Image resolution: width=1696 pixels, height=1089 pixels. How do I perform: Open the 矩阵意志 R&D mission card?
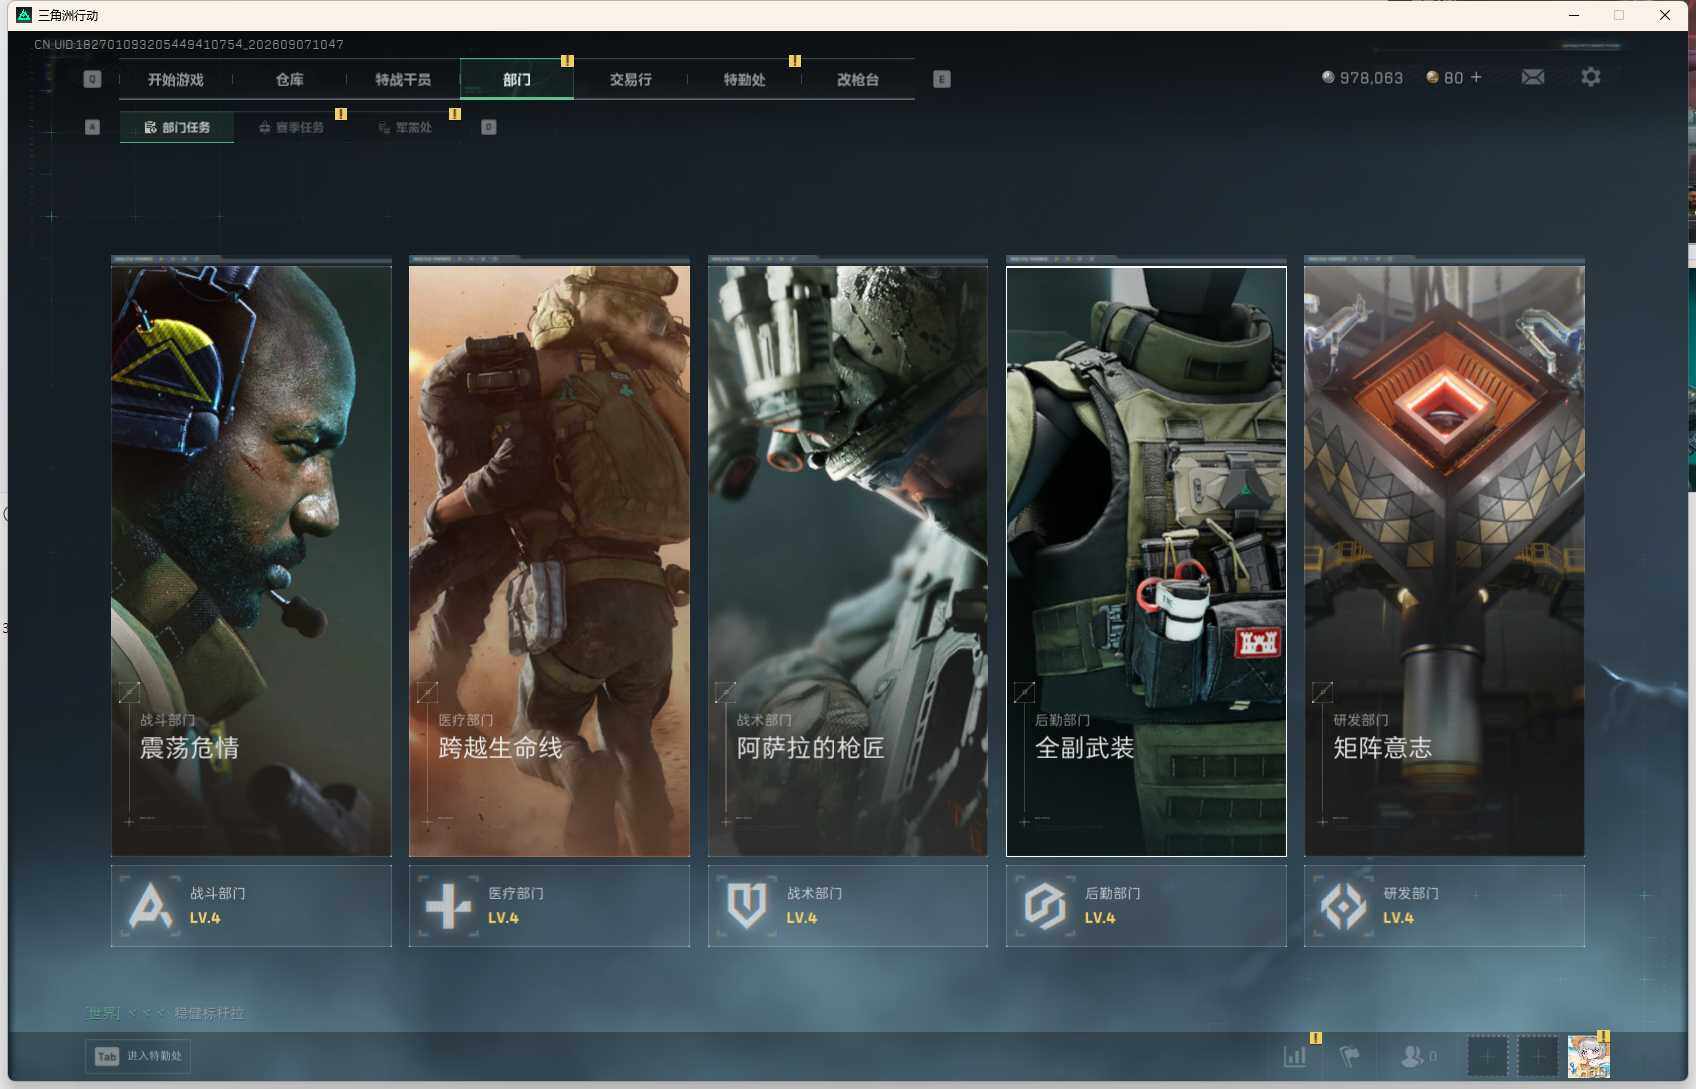[1444, 560]
